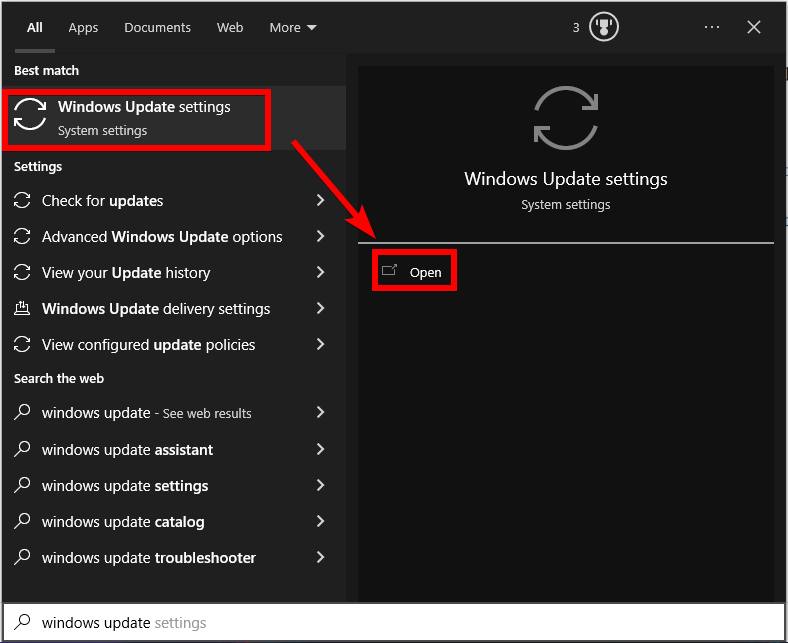
Task: Click windows update catalog text
Action: point(123,522)
